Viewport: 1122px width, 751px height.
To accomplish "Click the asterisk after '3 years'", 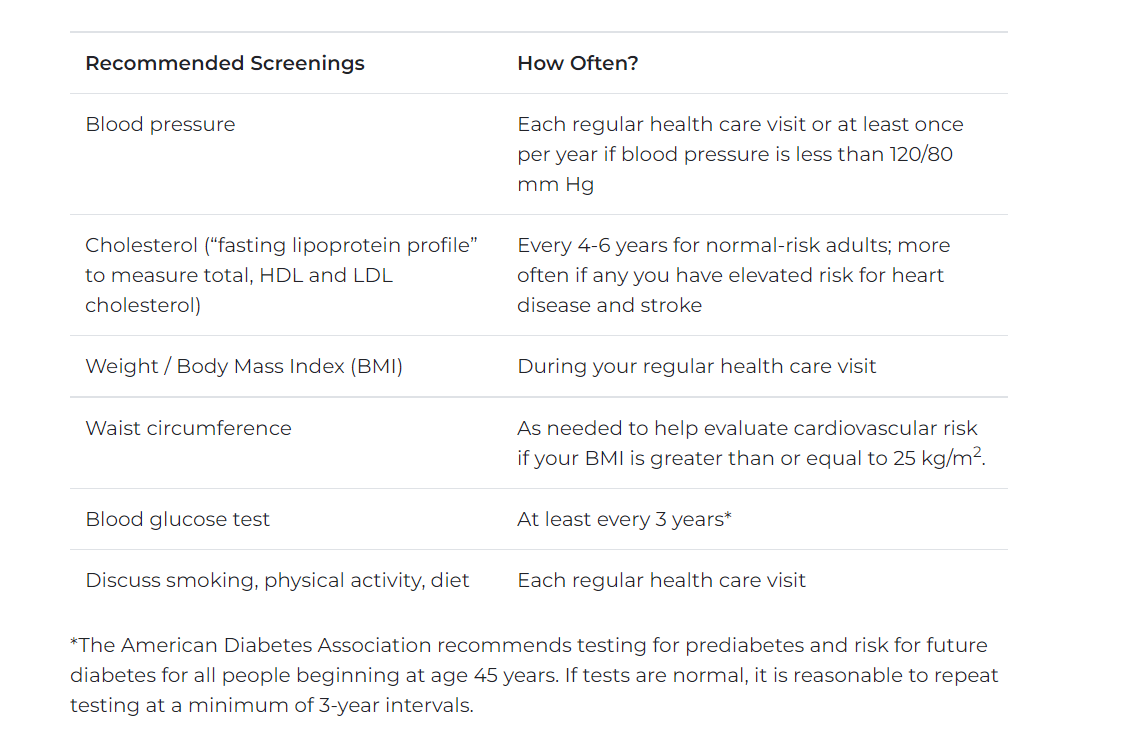I will [728, 516].
